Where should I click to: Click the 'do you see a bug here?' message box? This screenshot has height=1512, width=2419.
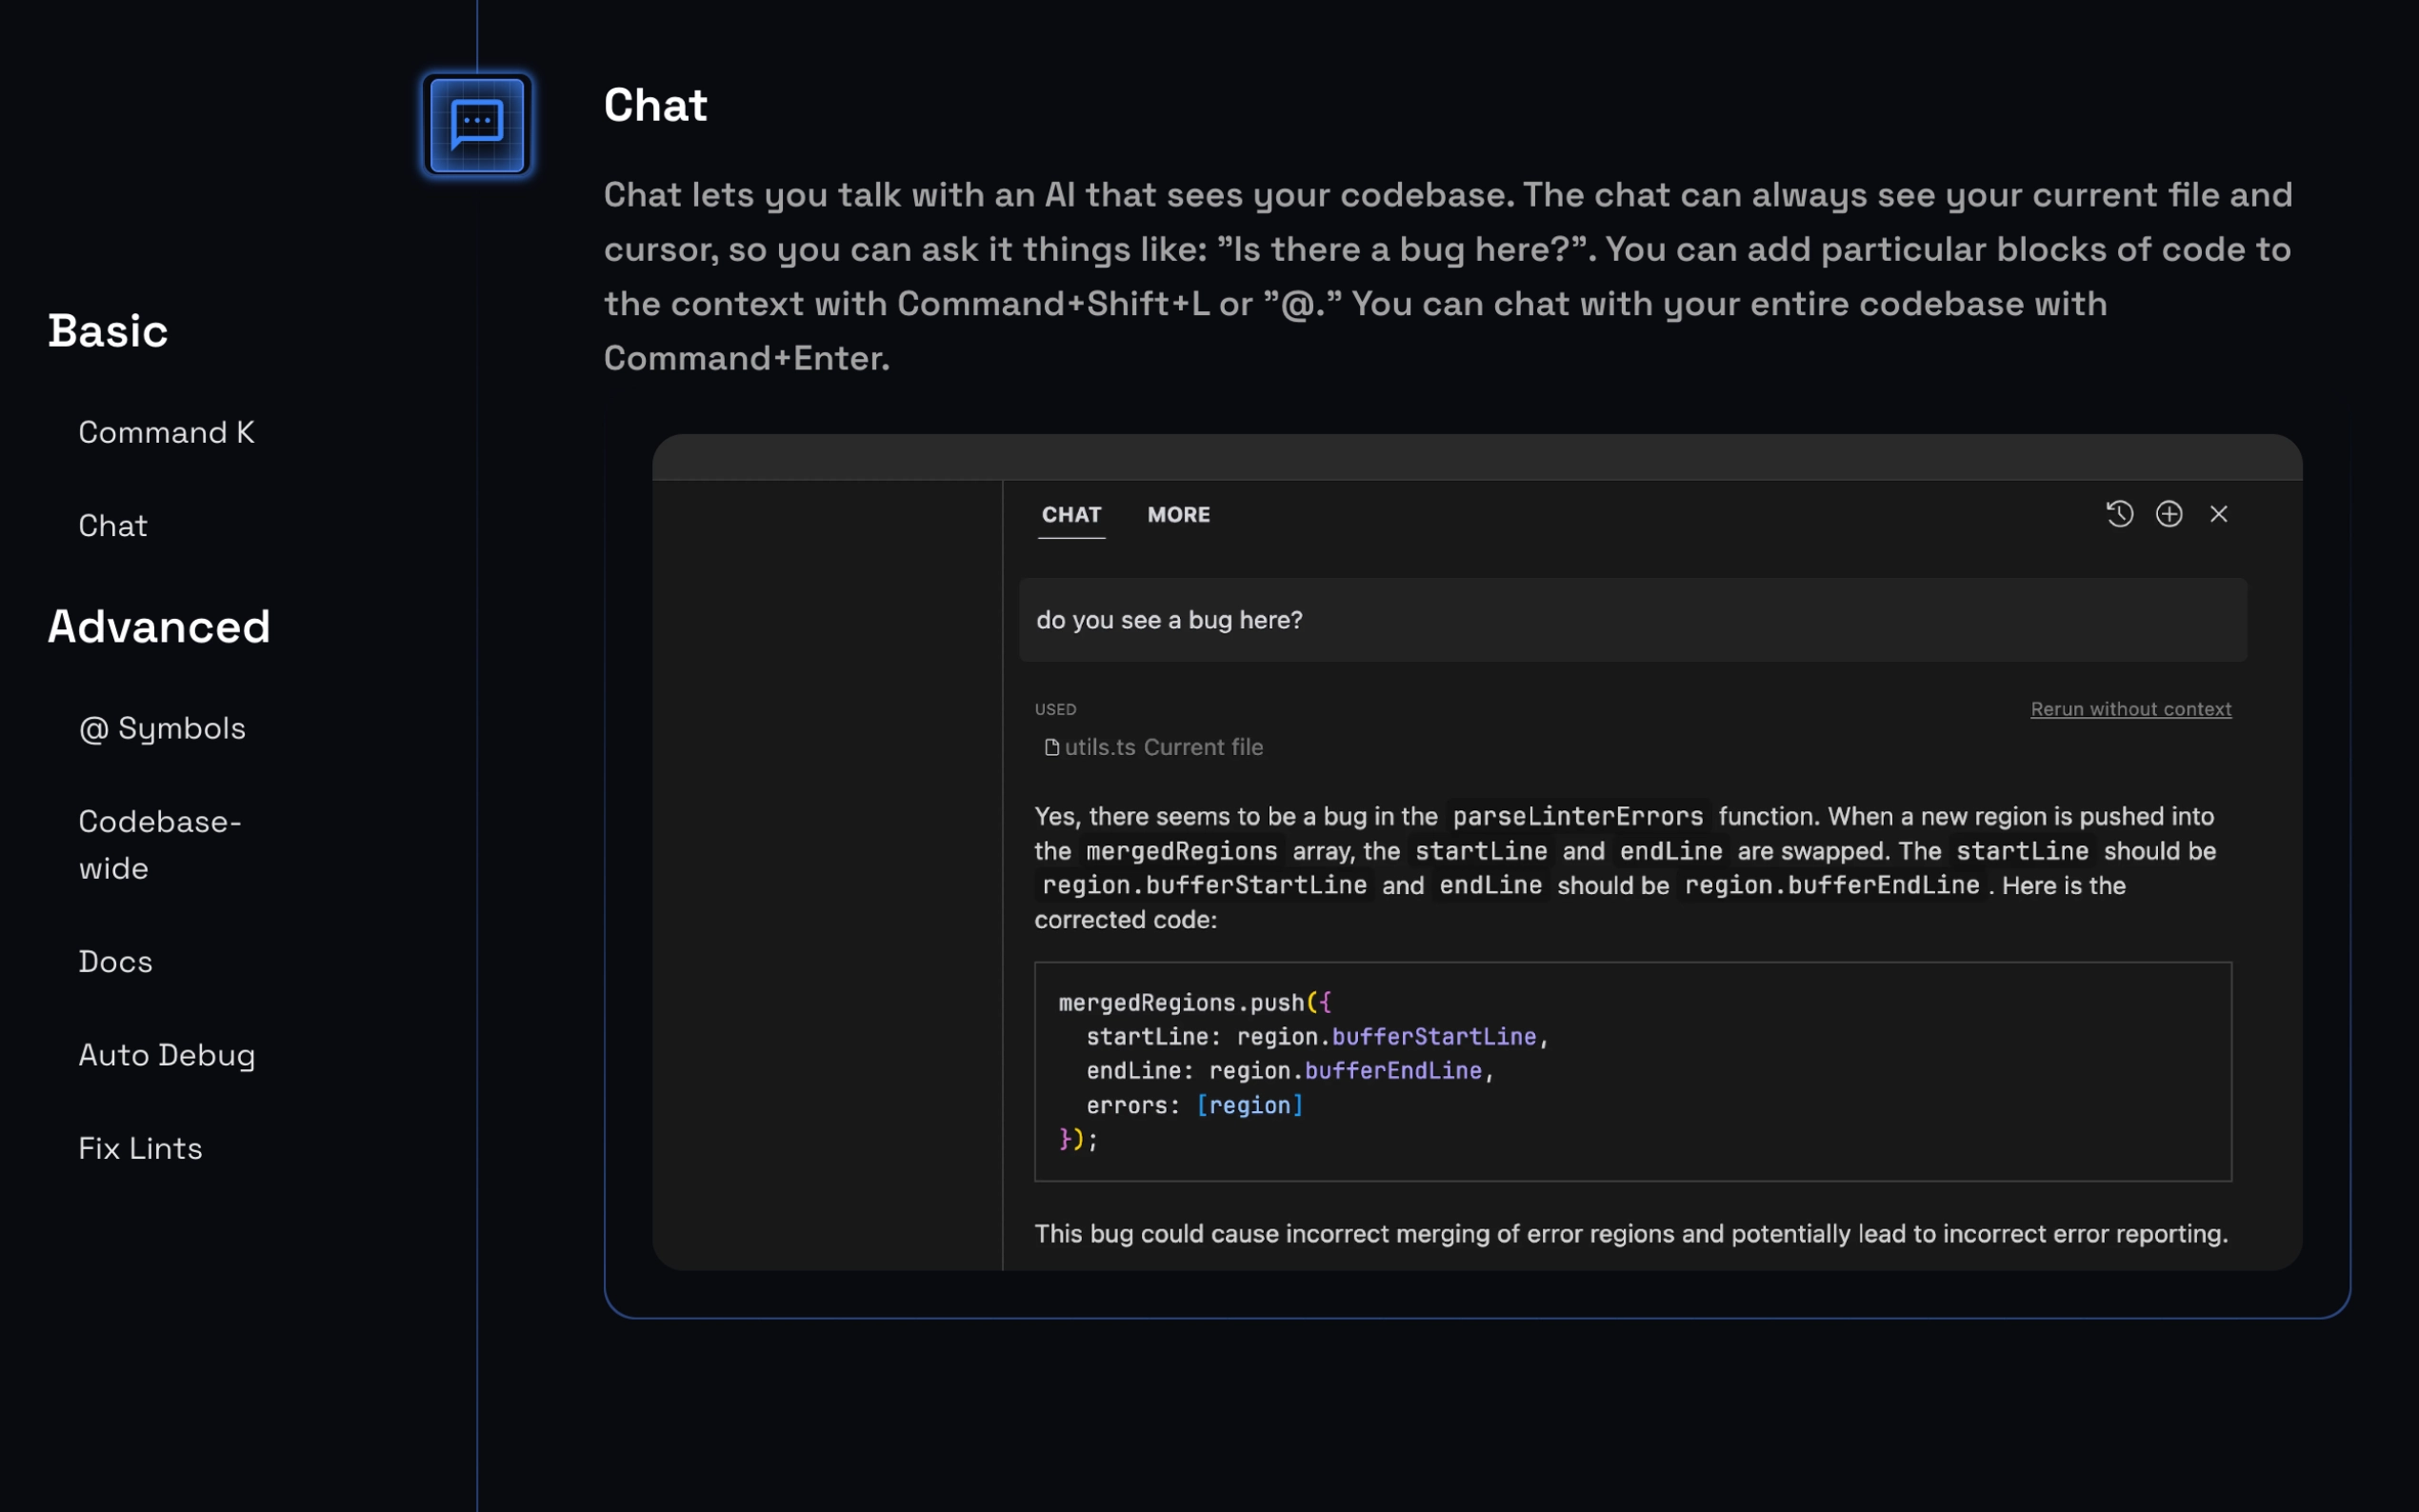(x=1632, y=620)
